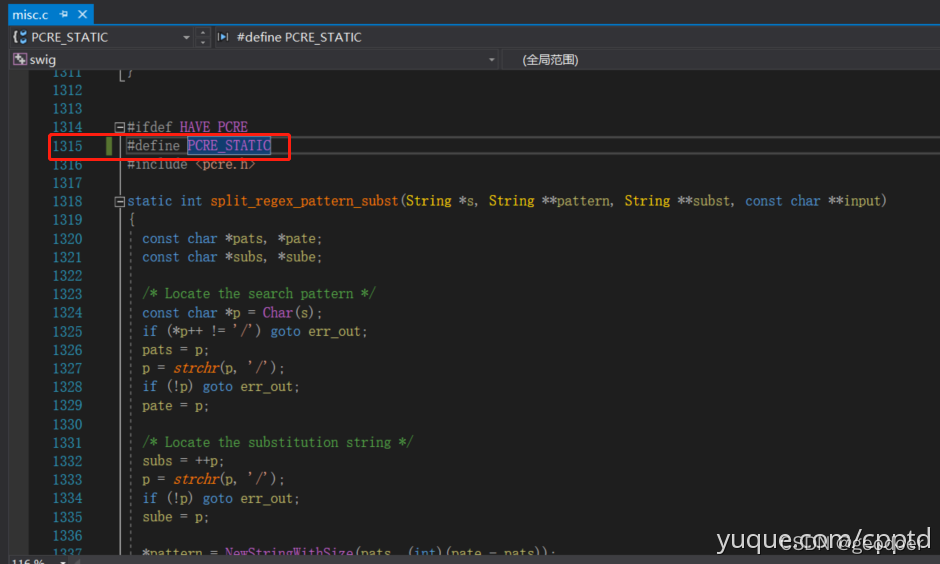Screen dimensions: 940x564
Task: Click Char(s) macro call on line 1324
Action: [x=288, y=312]
